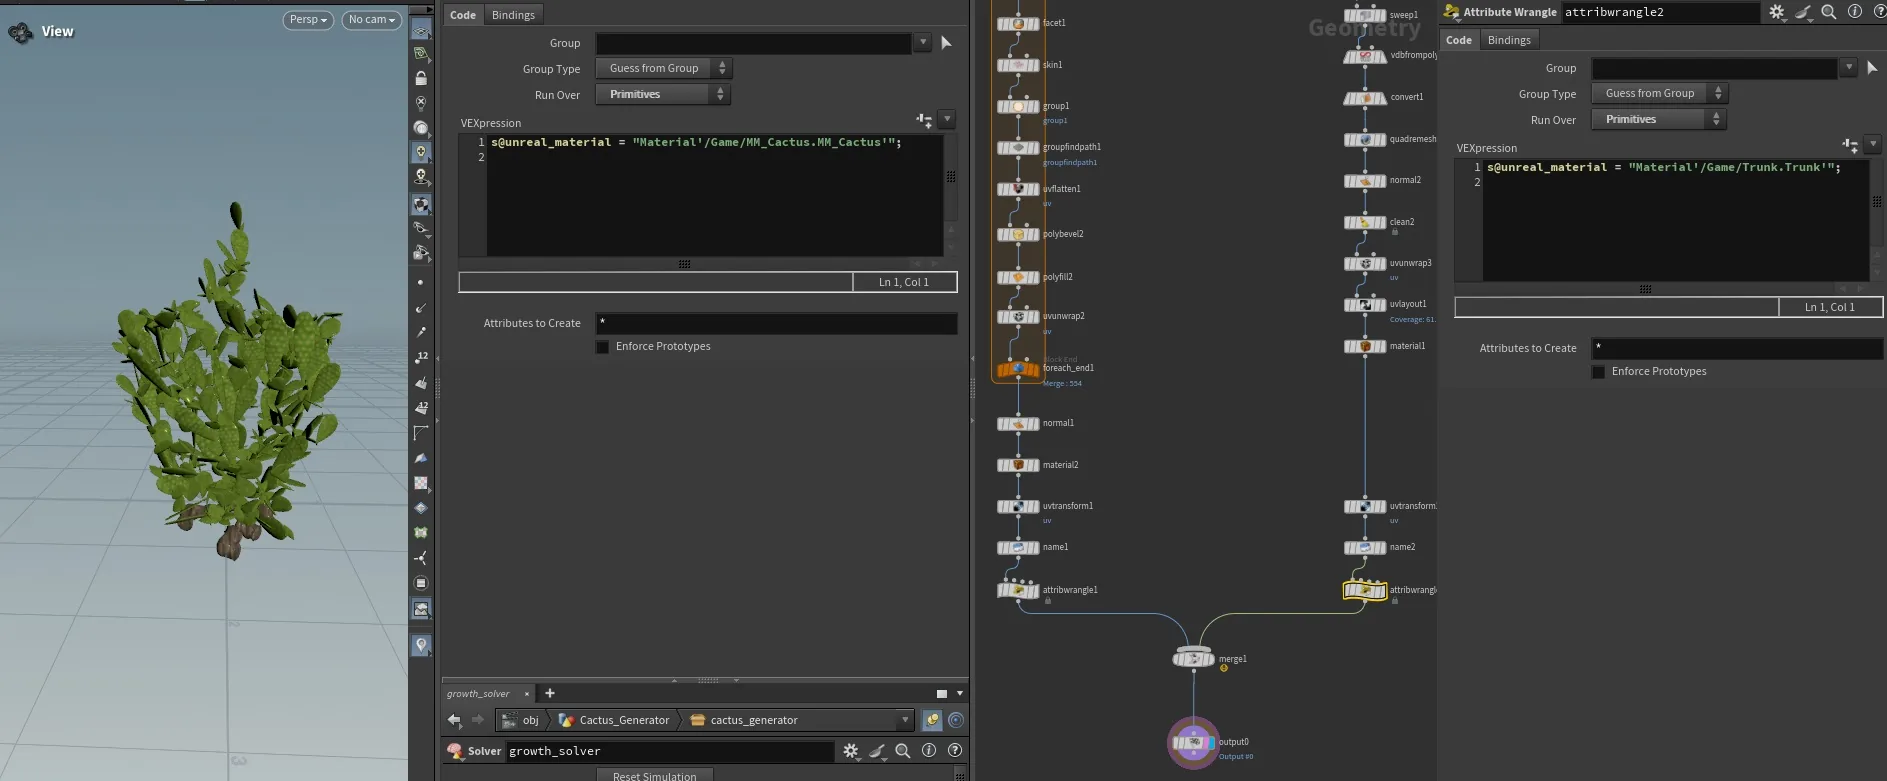The height and width of the screenshot is (781, 1887).
Task: Edit attribwrangle2 node name field
Action: [1660, 12]
